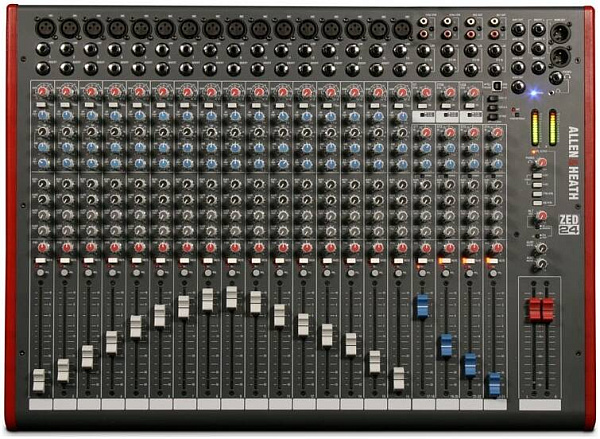Toggle the bottom black switch below USB port
This screenshot has height=439, width=600.
click(x=494, y=117)
